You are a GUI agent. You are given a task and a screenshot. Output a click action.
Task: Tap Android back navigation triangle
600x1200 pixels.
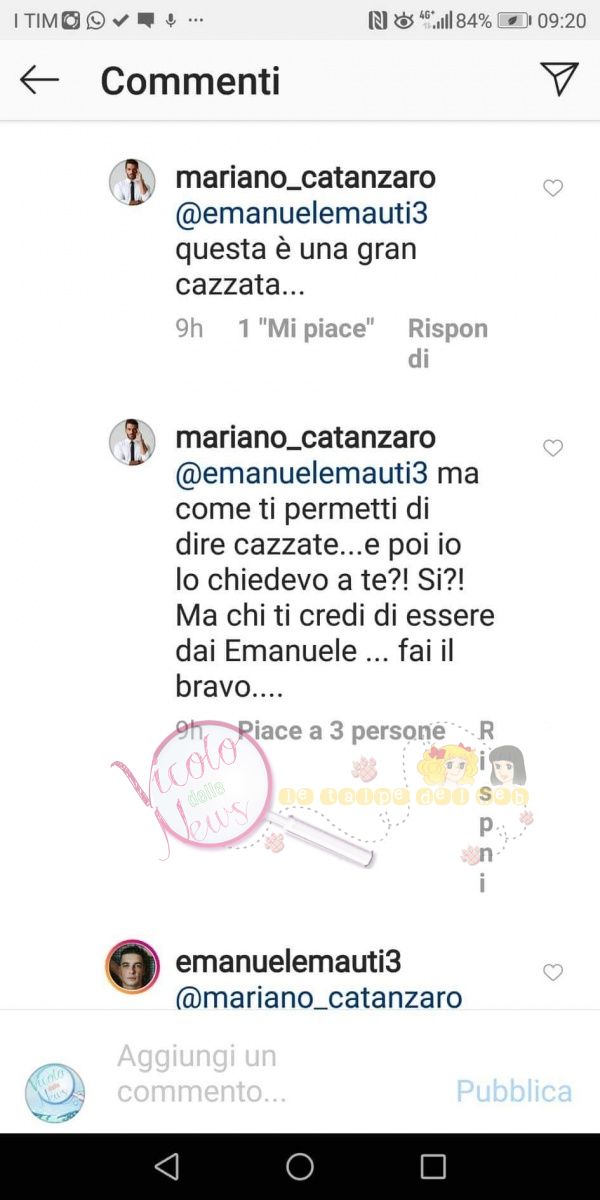tap(167, 1166)
